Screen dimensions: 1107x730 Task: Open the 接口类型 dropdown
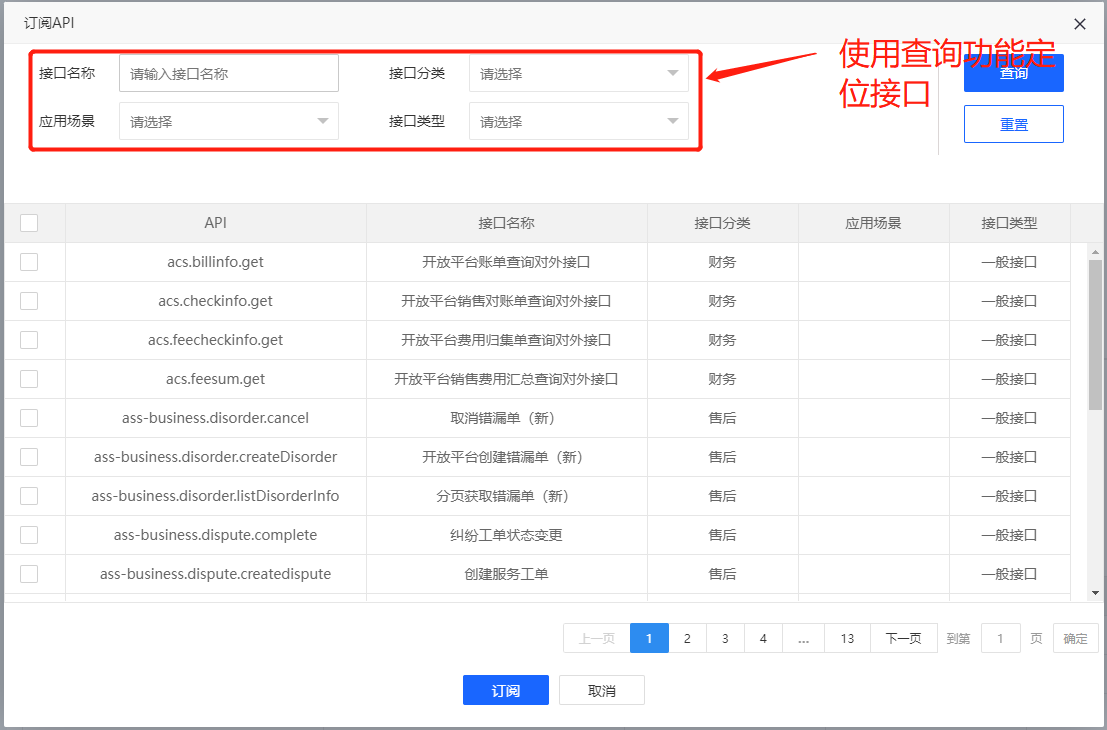(578, 120)
